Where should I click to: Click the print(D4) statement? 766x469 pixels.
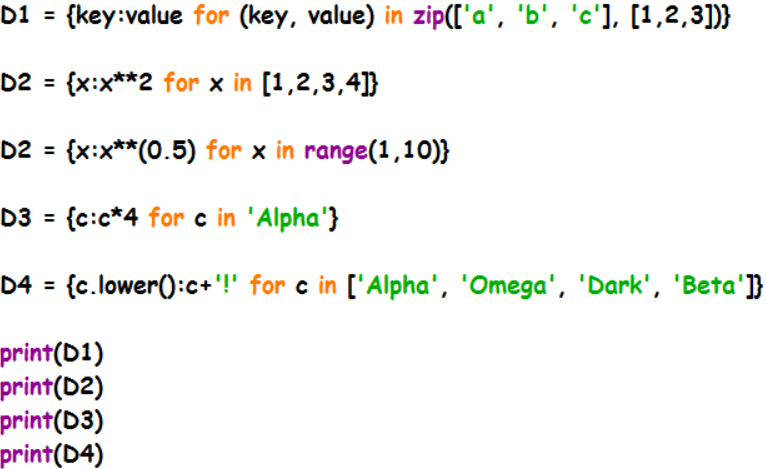(51, 455)
